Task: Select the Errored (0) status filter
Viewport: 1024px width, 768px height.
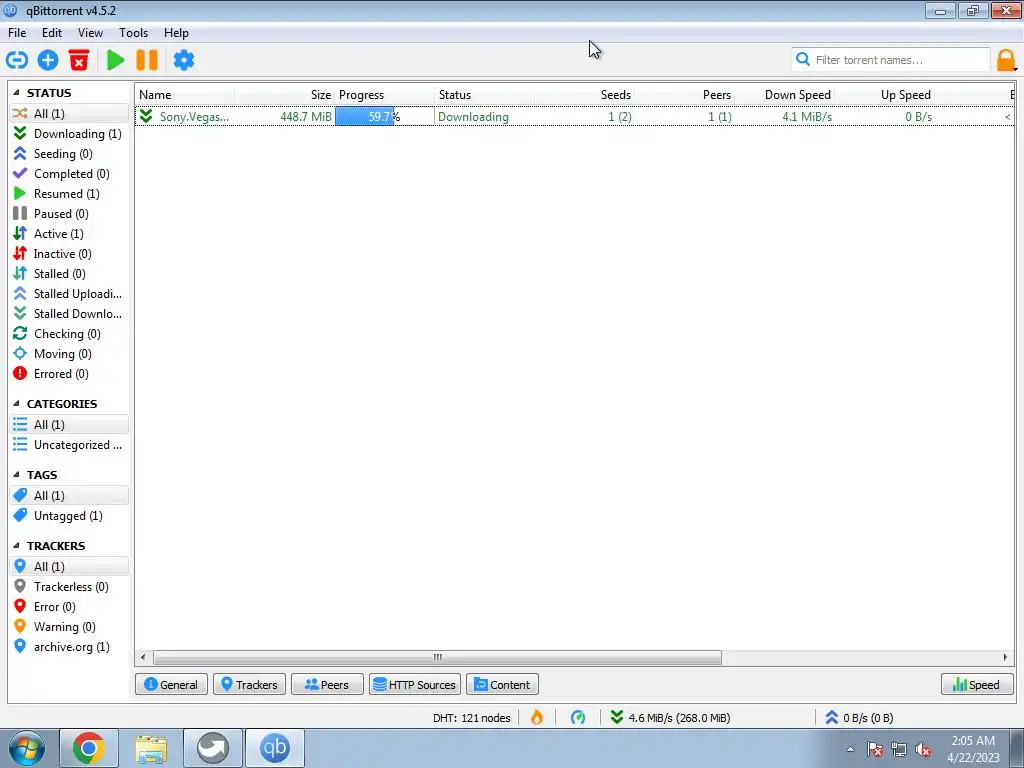Action: 68,374
